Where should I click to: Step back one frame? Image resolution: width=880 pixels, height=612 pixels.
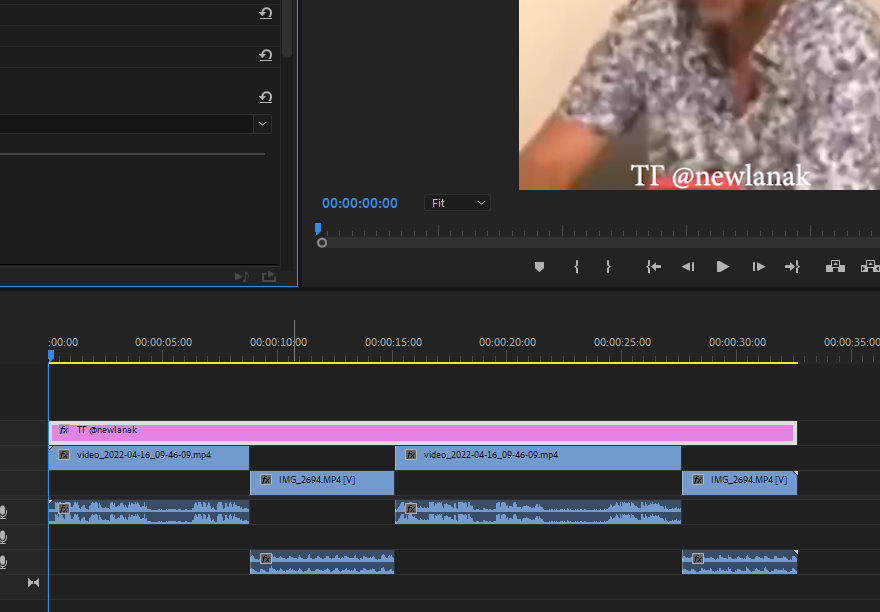[688, 267]
